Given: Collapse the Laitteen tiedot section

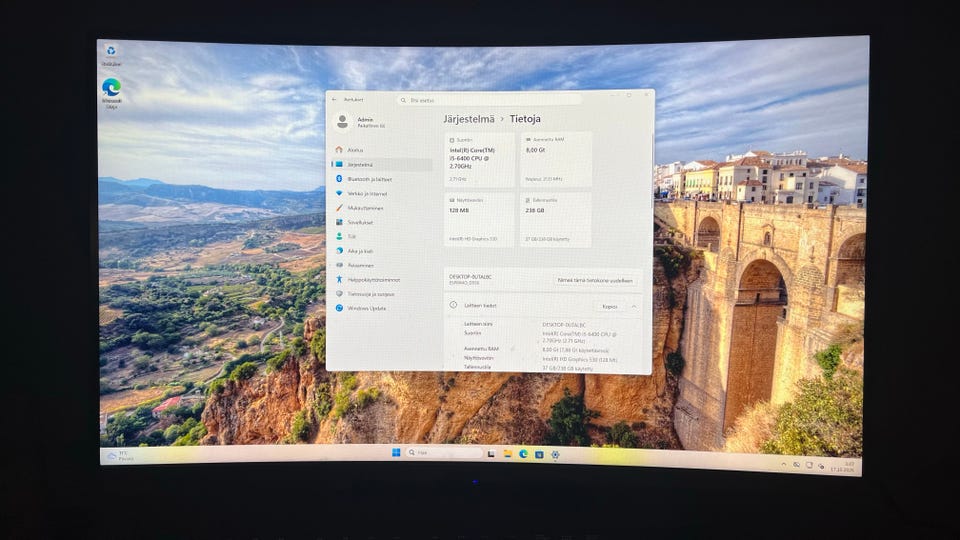Looking at the screenshot, I should (x=634, y=306).
